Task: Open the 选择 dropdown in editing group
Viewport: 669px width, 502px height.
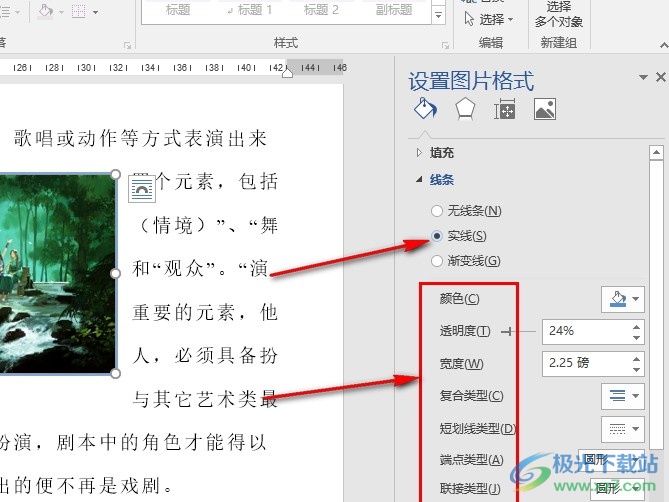Action: [x=489, y=19]
